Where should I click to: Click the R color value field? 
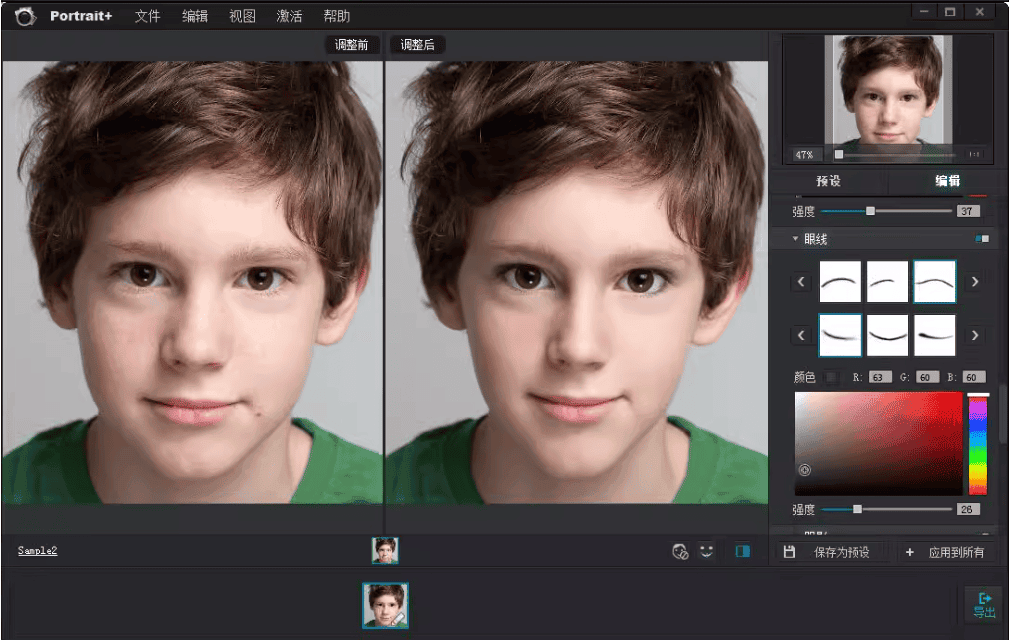pos(880,377)
